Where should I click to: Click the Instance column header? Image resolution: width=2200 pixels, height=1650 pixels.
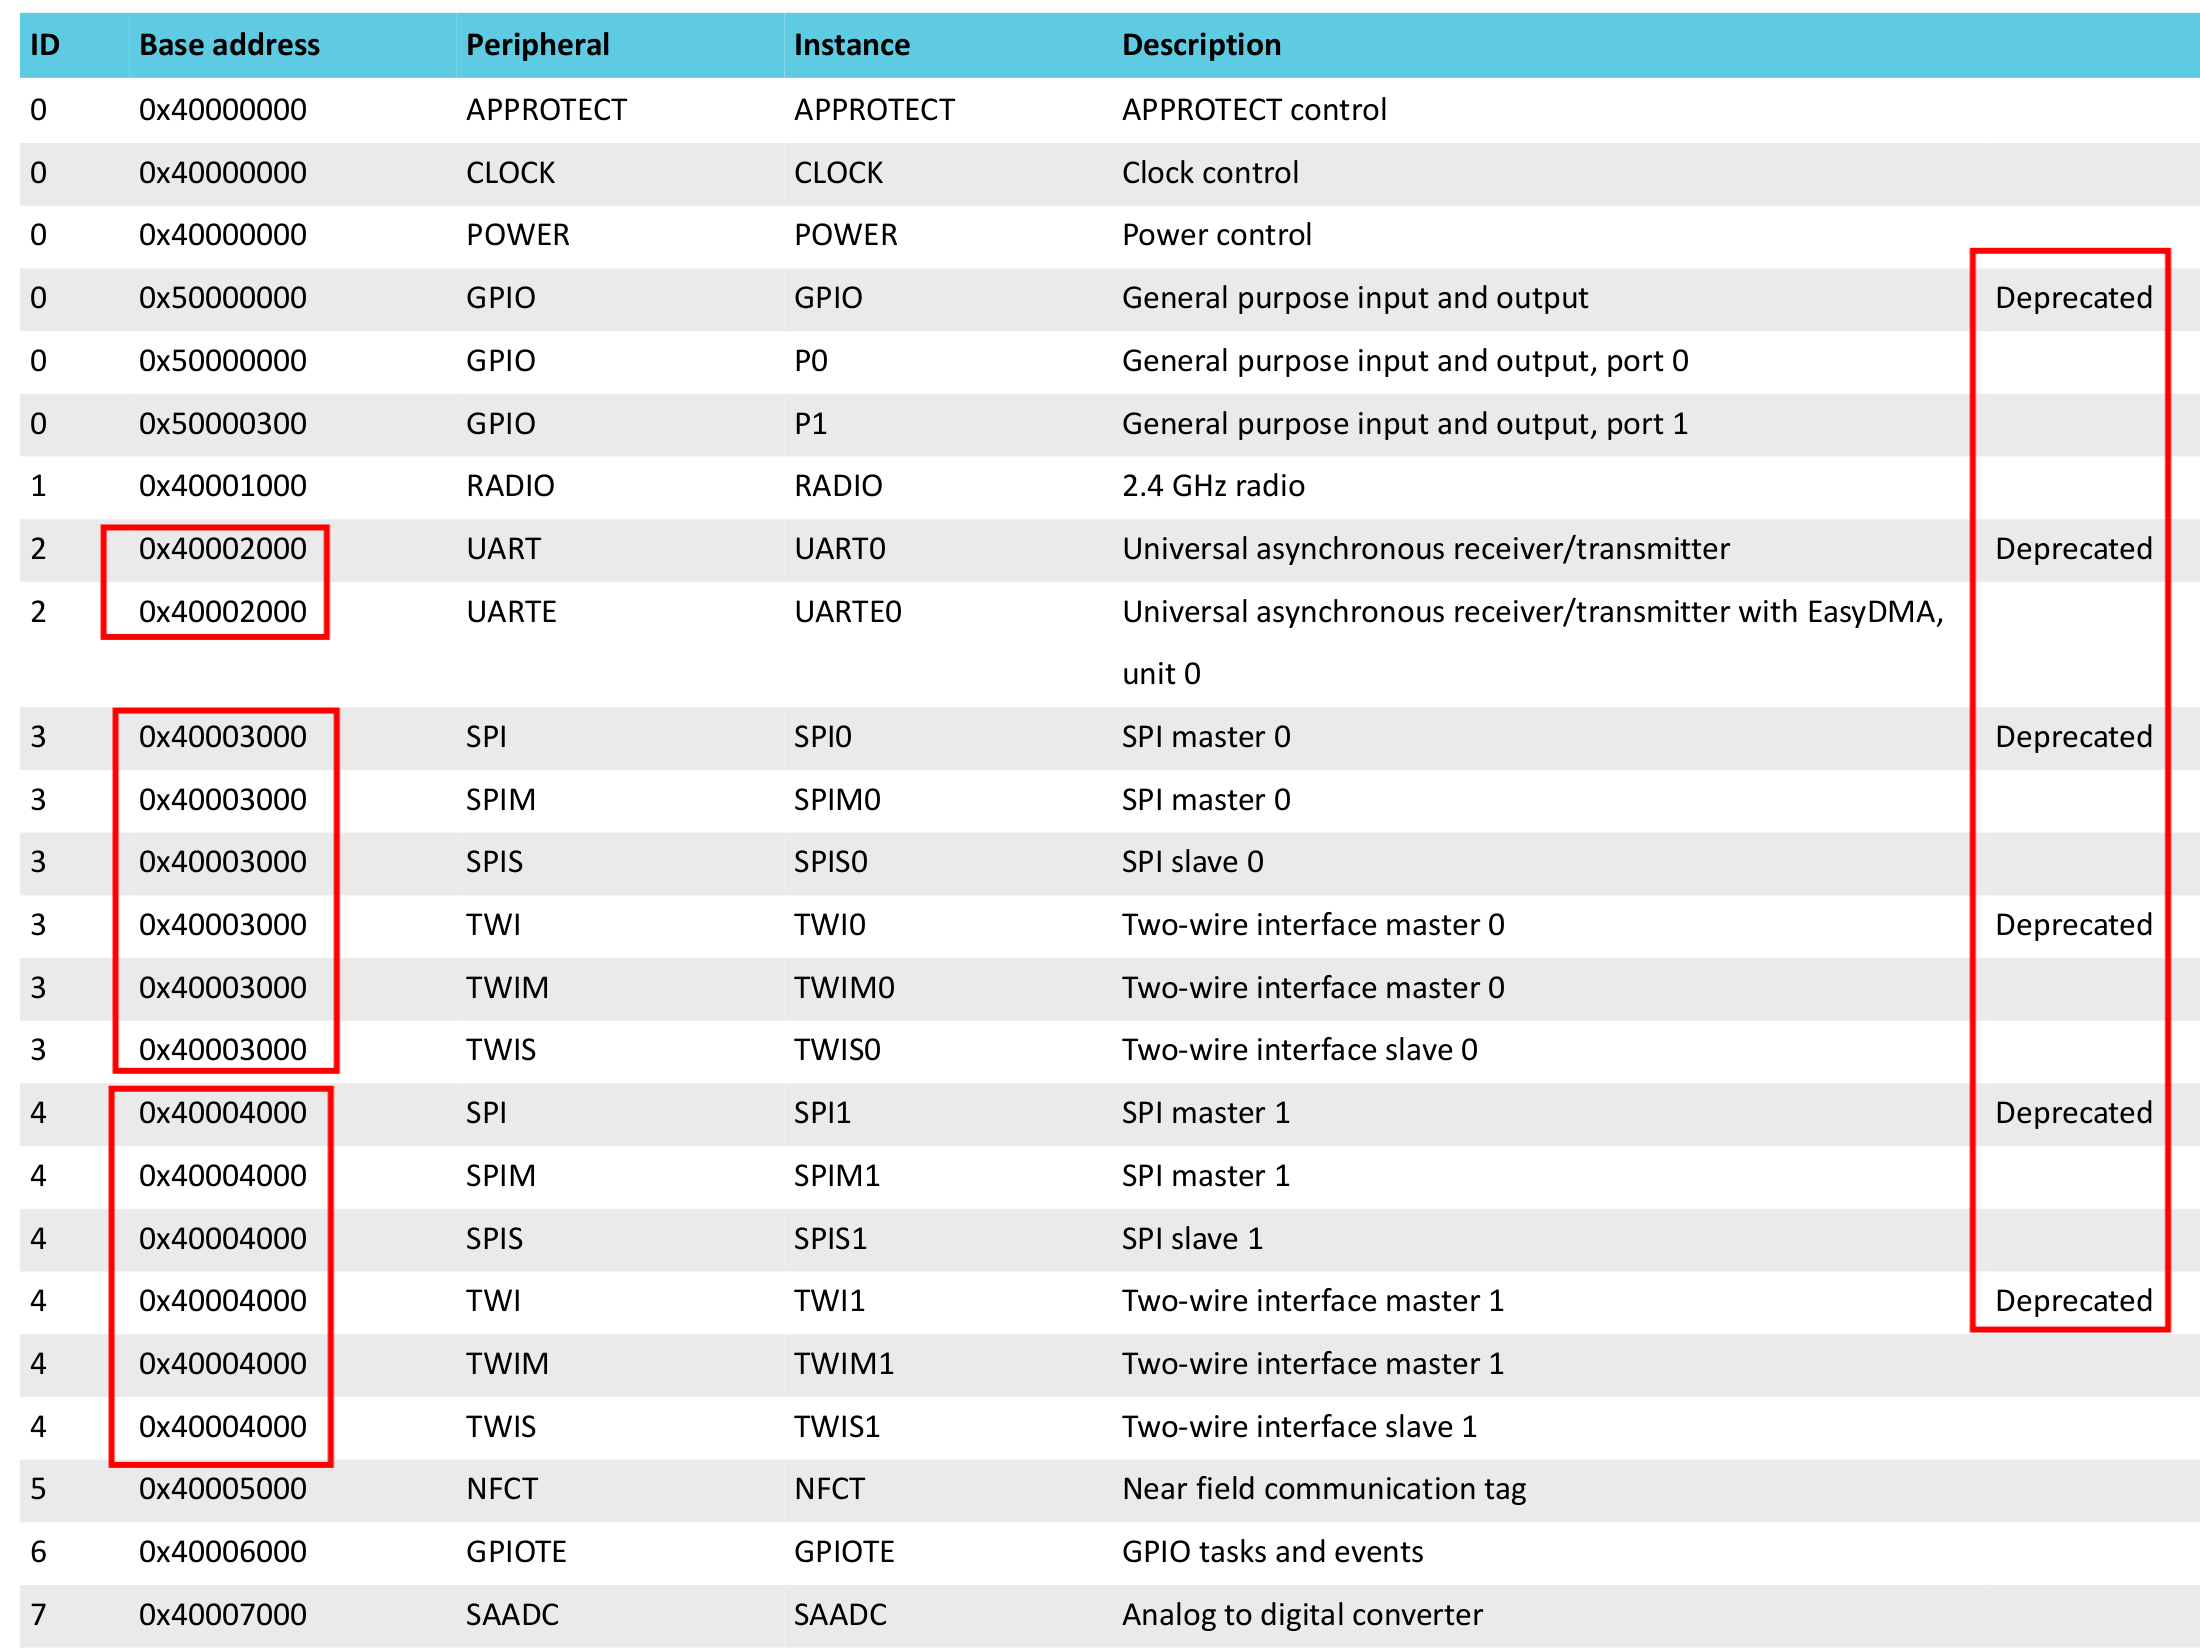coord(851,45)
